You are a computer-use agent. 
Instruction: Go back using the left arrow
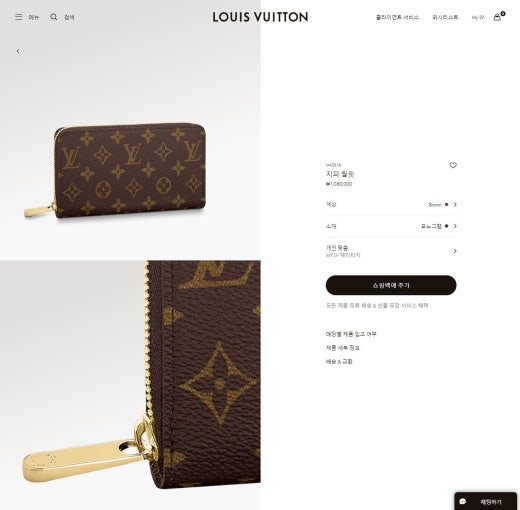point(18,51)
